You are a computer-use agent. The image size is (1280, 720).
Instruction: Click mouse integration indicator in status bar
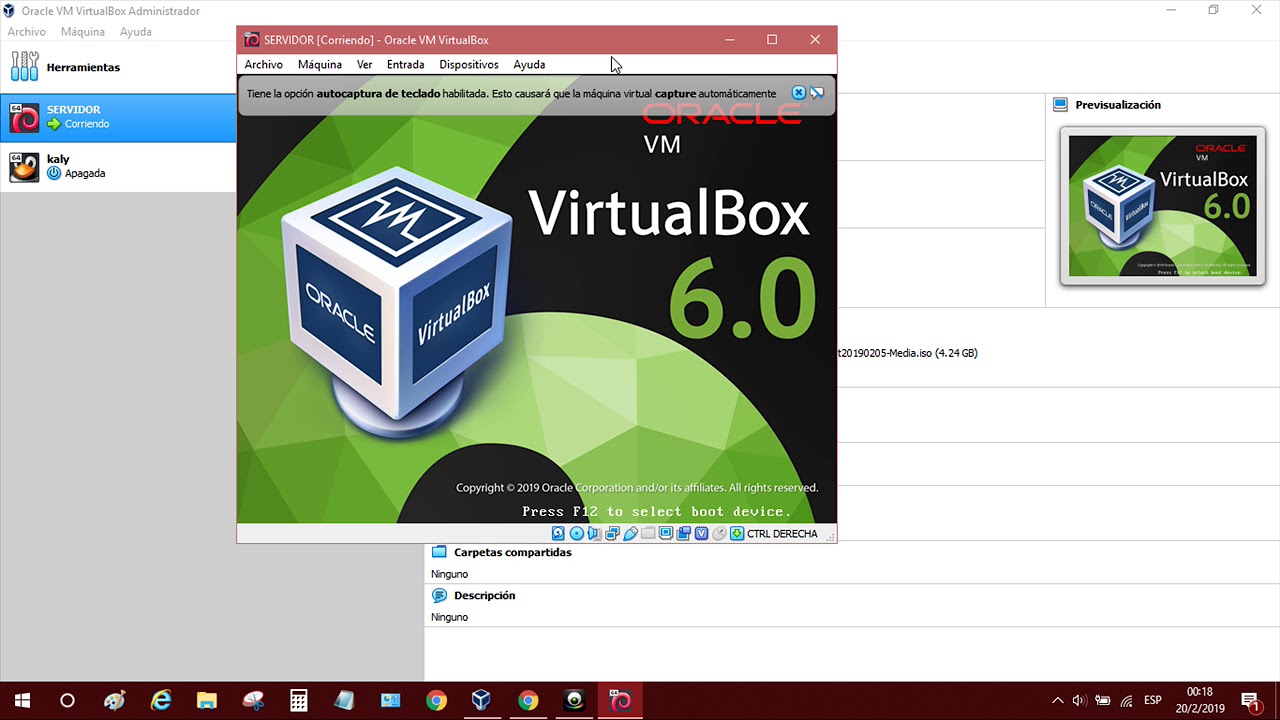(719, 534)
